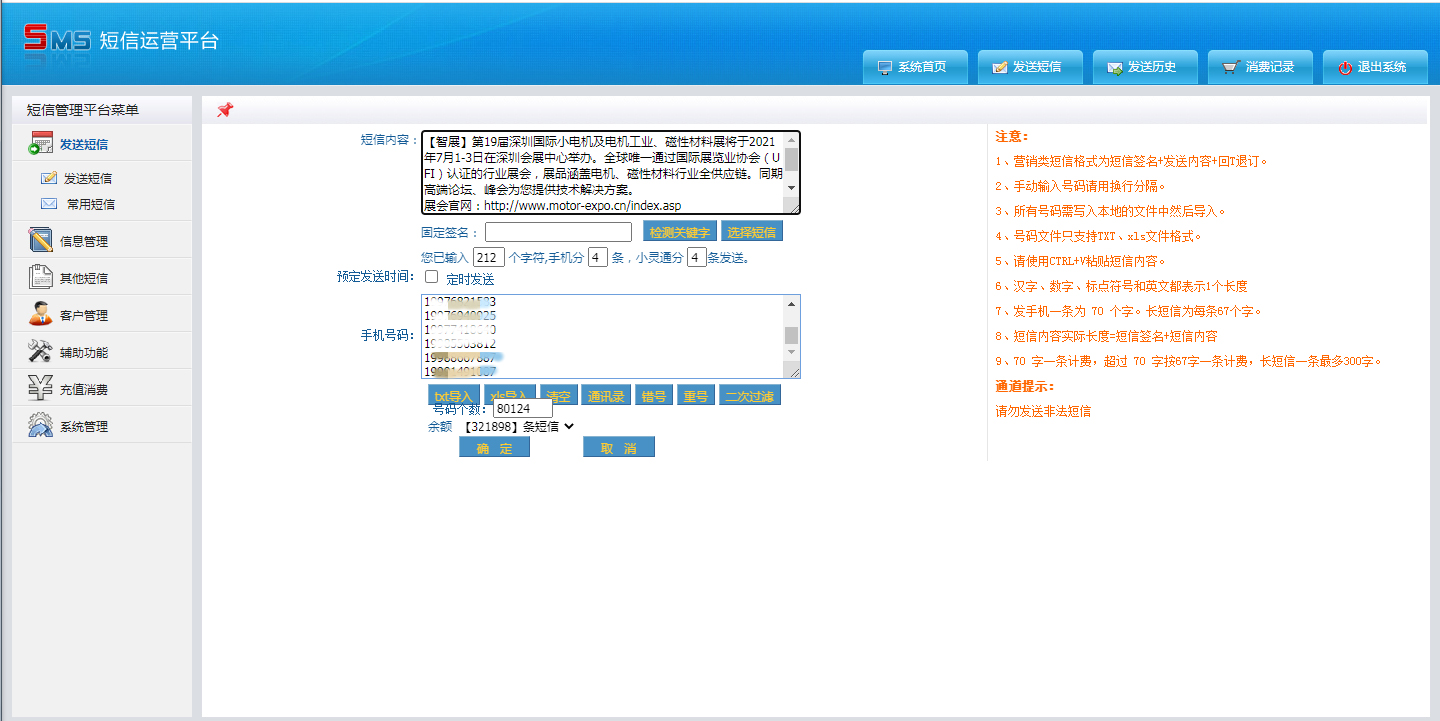1440x721 pixels.
Task: Click the pushpin icon in header bar
Action: tap(225, 110)
